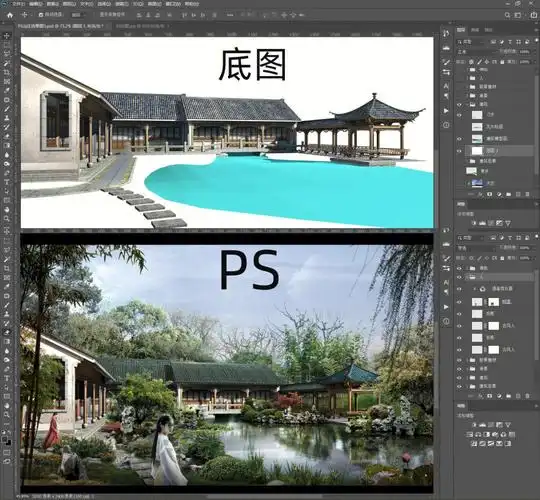Switch to 路径 Paths tab in upper panel

click(x=488, y=30)
